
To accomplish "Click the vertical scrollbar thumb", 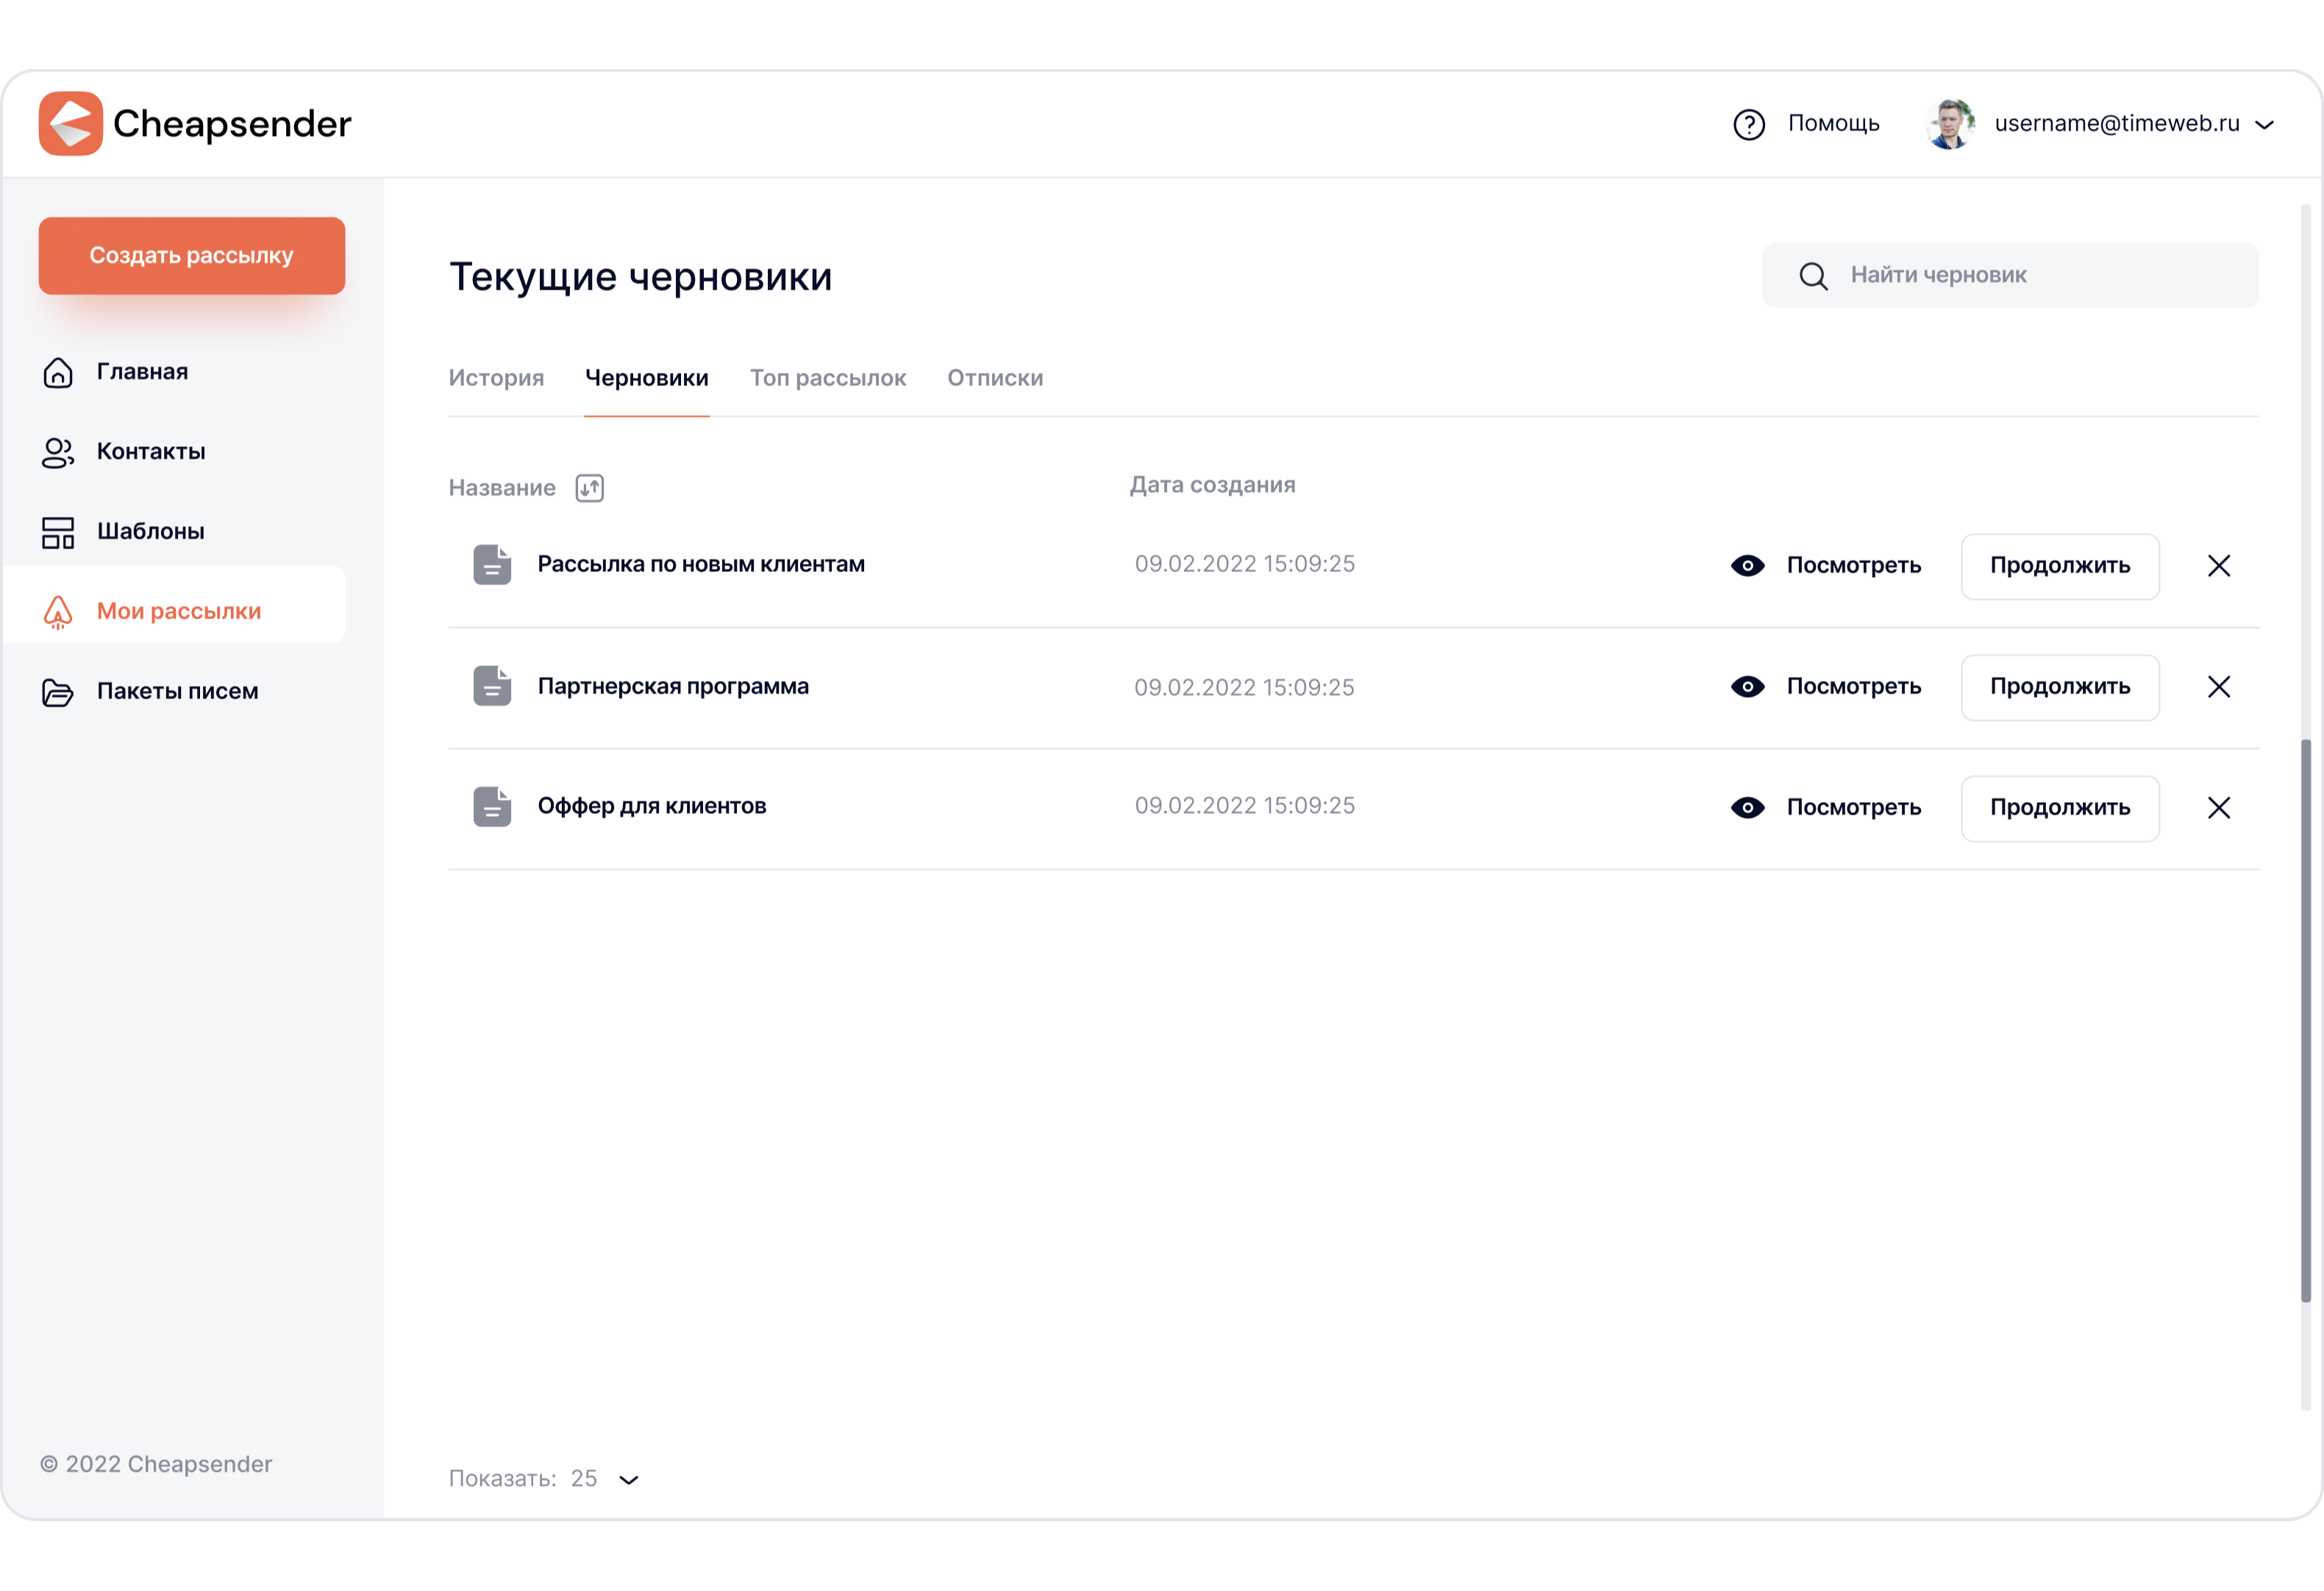I will (x=2306, y=1020).
